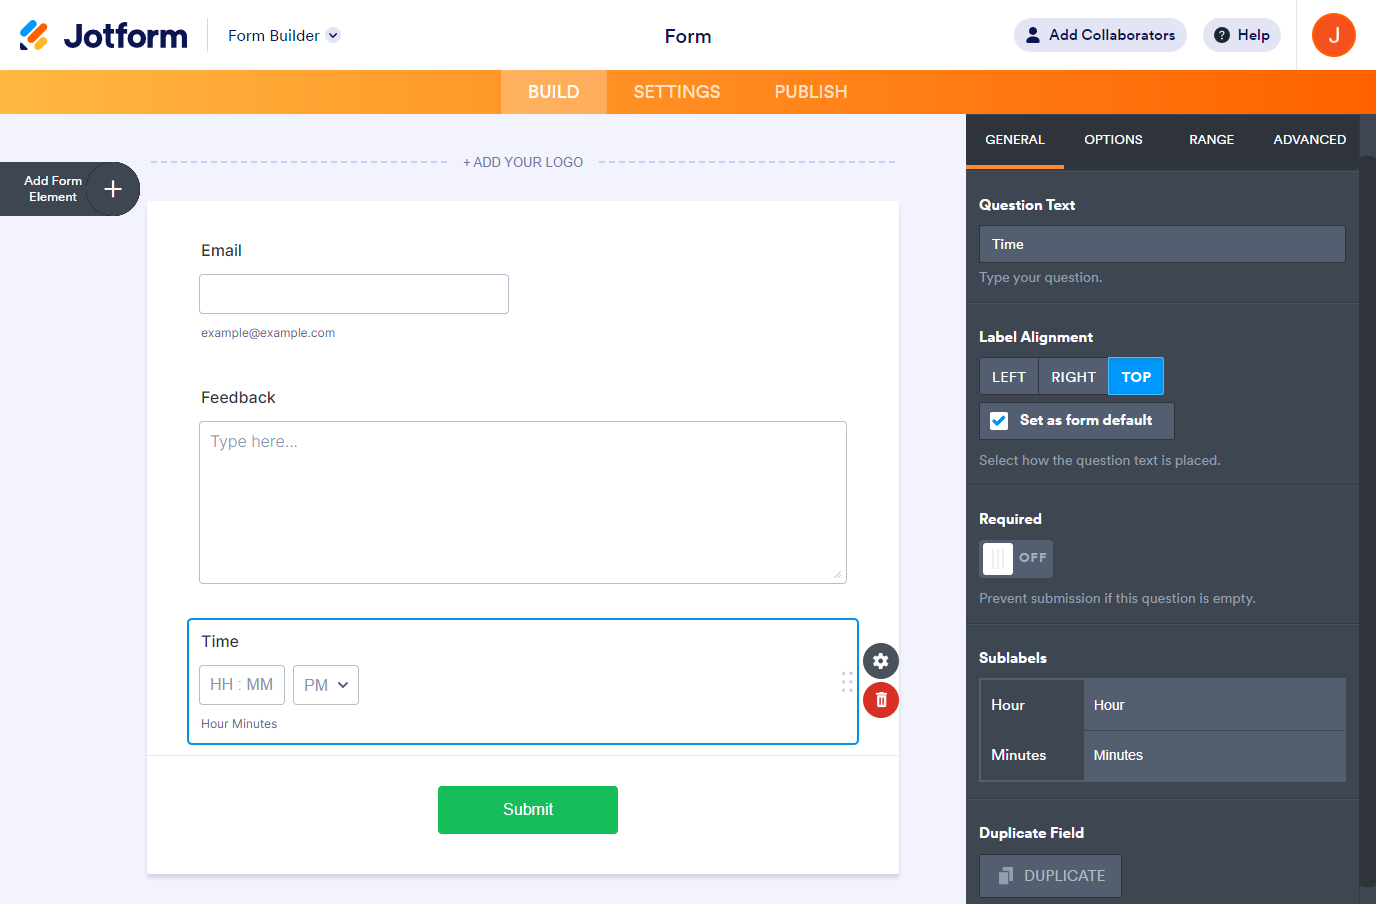
Task: Click the Jotform logo
Action: click(x=103, y=35)
